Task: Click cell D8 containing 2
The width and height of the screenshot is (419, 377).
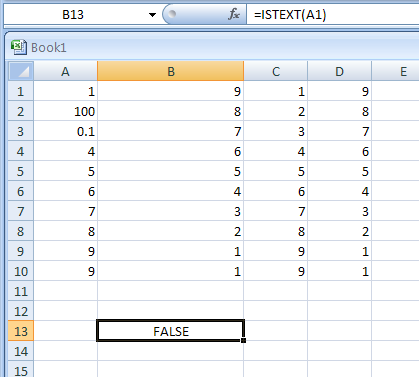Action: (x=339, y=231)
